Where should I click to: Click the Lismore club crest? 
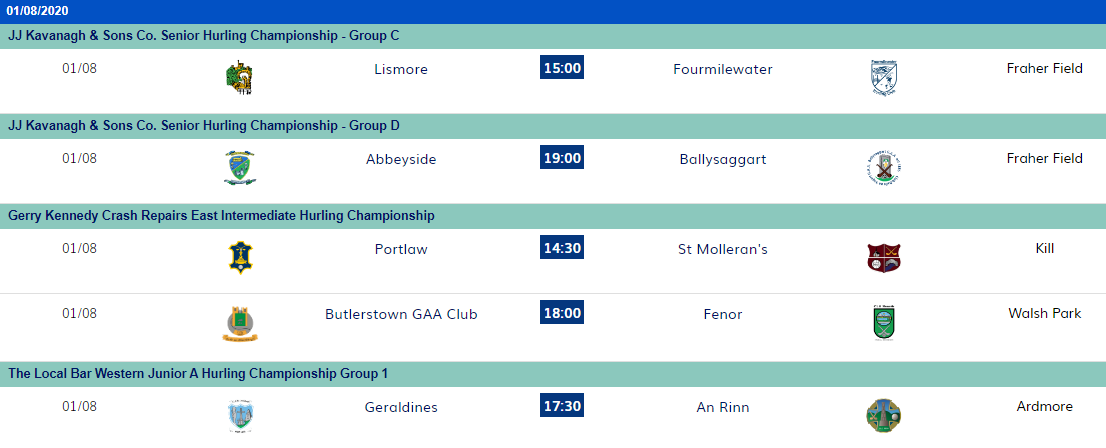pyautogui.click(x=239, y=78)
